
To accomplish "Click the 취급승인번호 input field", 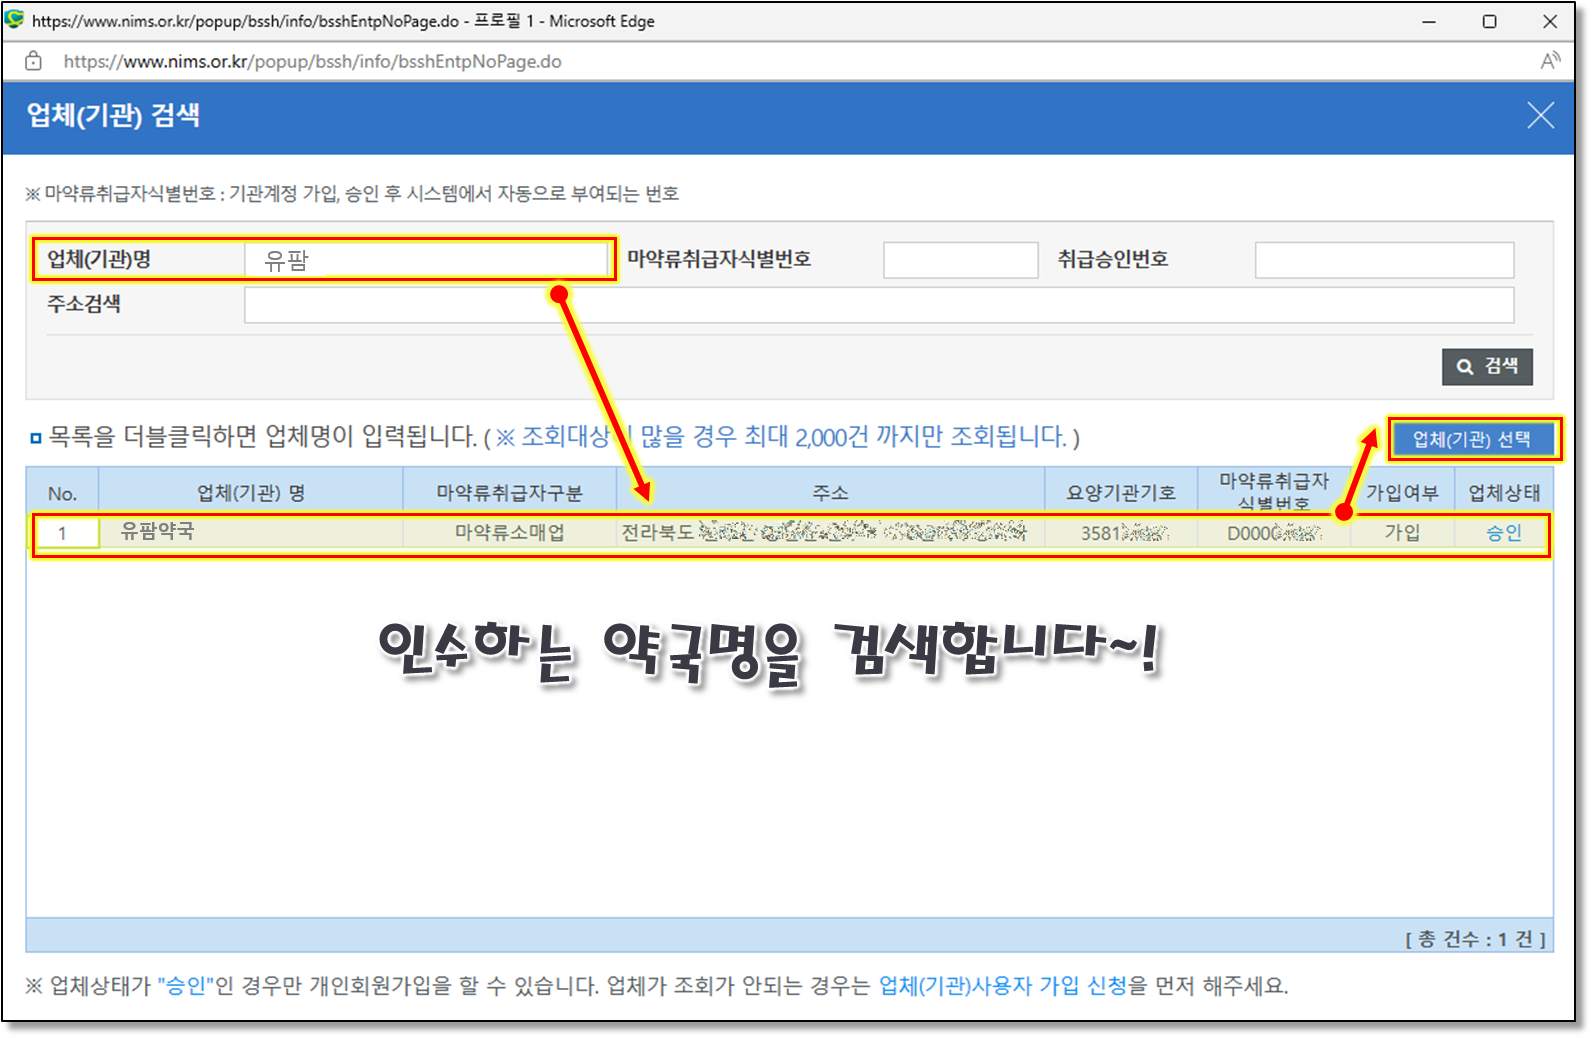I will 1384,260.
